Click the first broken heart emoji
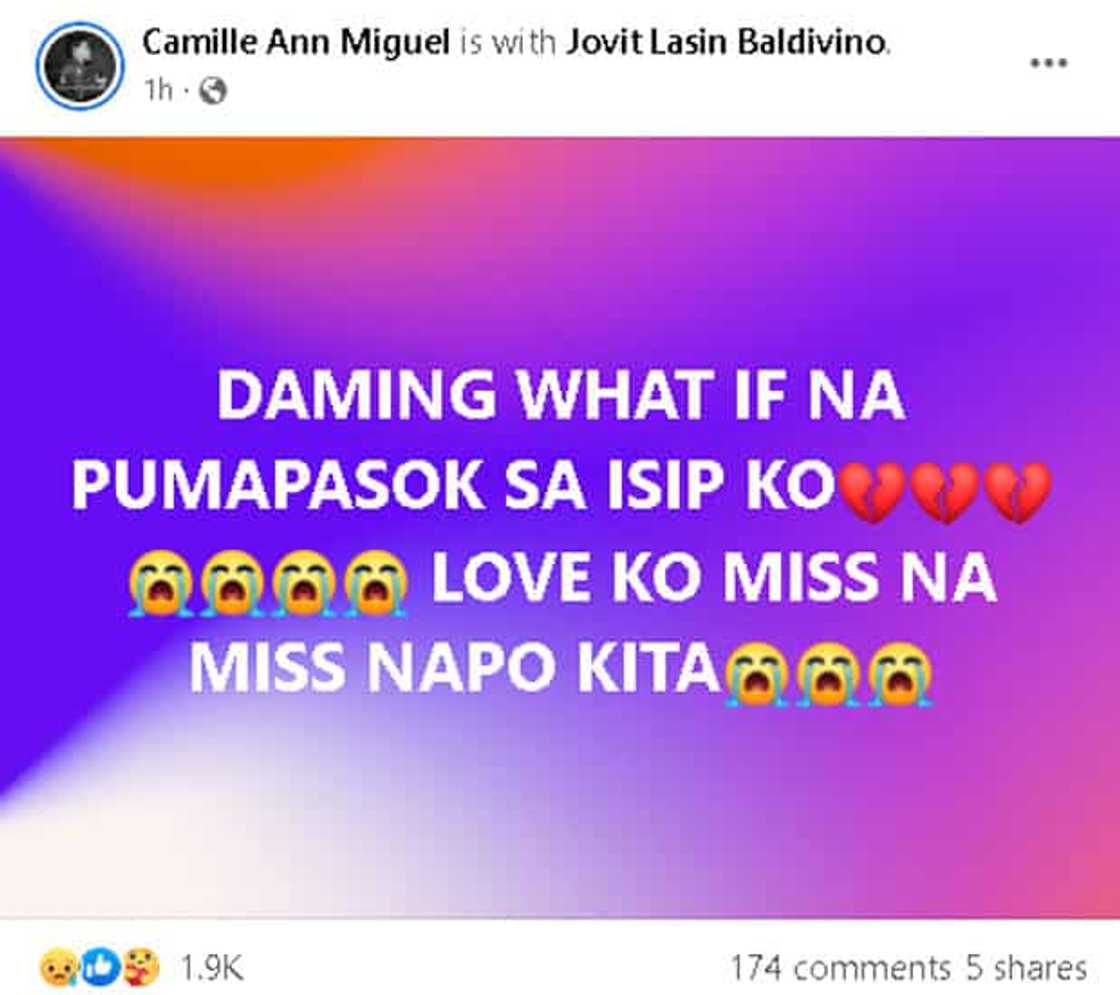 pos(874,491)
